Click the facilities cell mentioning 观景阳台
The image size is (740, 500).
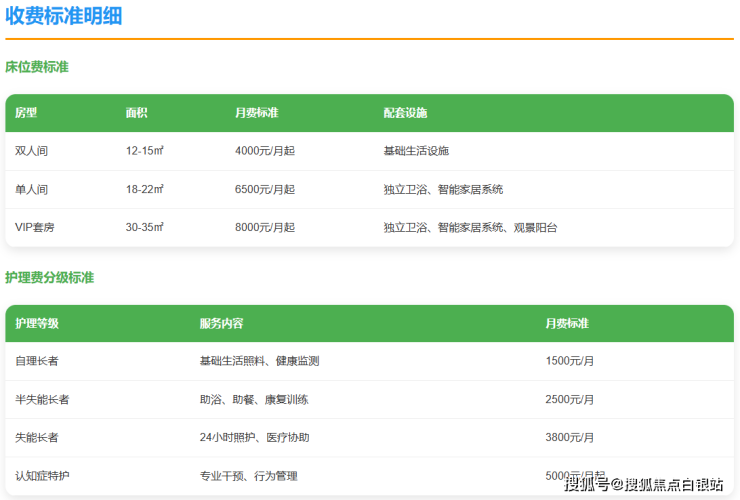pos(470,227)
